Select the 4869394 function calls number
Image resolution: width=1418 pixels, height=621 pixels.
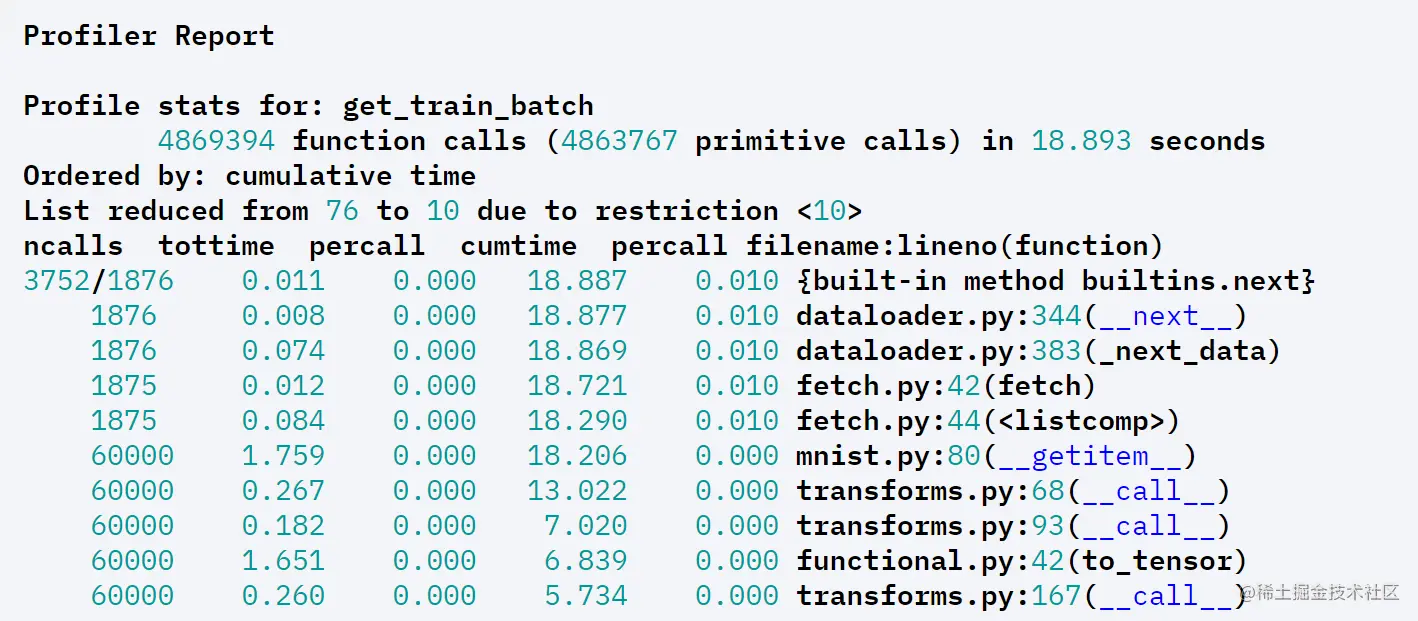click(216, 141)
